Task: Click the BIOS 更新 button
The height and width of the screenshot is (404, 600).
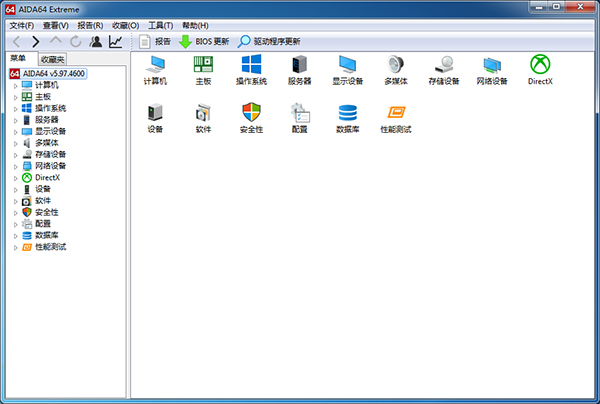Action: coord(203,41)
